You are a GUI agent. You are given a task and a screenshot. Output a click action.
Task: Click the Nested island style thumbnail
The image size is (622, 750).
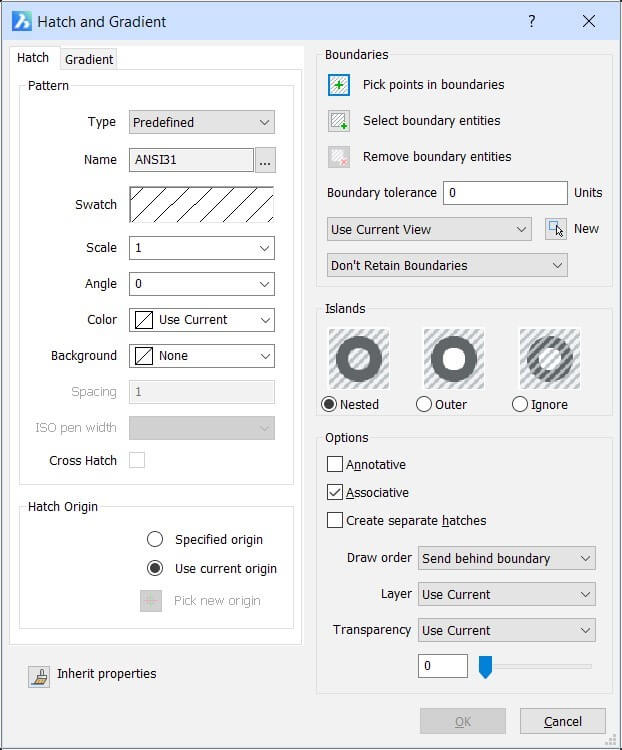[x=359, y=359]
